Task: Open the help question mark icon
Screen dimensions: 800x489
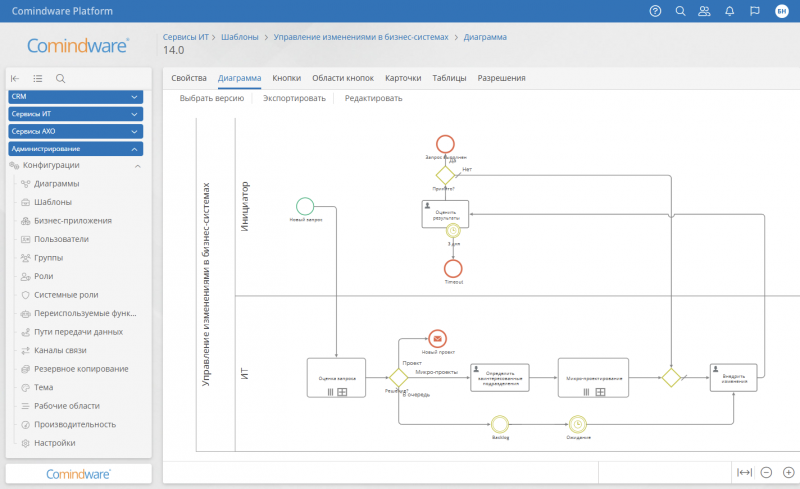Action: pos(655,11)
